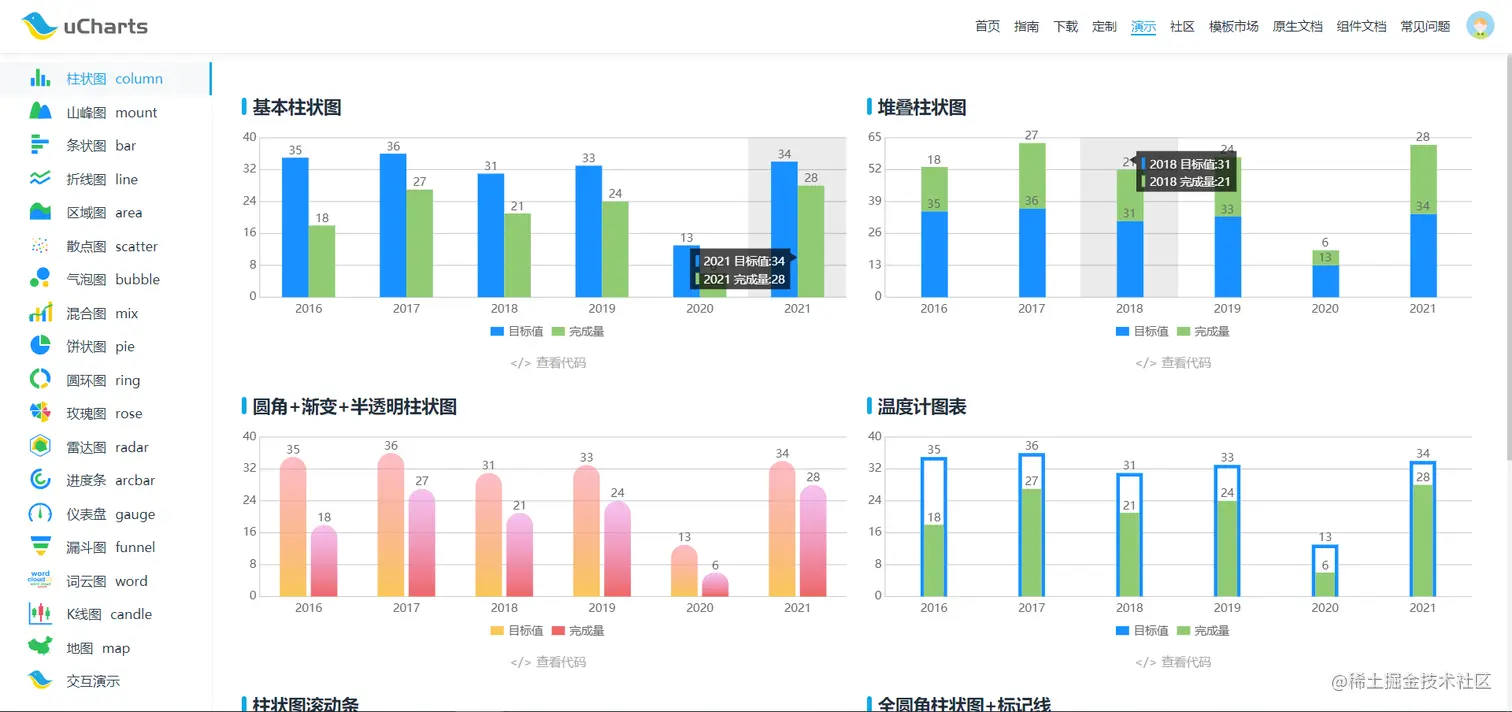
Task: Click 2020 thermometer bar in 温度计图表
Action: pos(1325,571)
